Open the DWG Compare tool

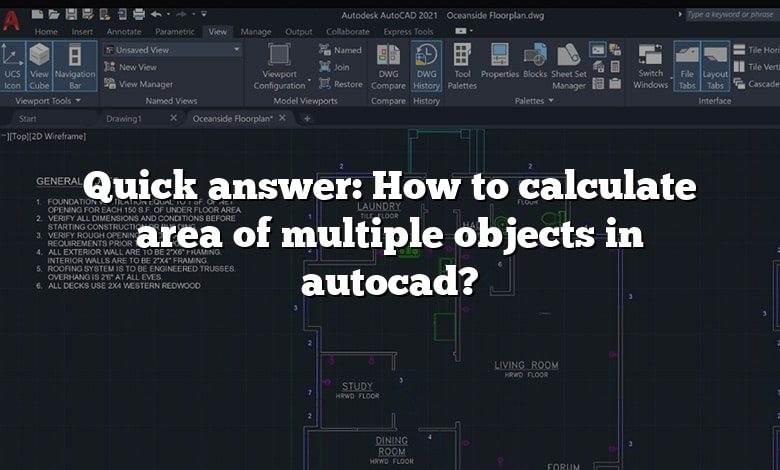click(389, 65)
